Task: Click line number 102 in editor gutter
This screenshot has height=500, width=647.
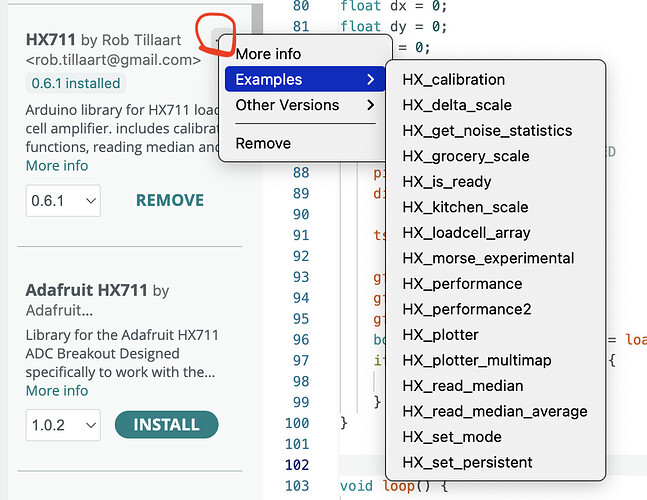Action: tap(297, 465)
